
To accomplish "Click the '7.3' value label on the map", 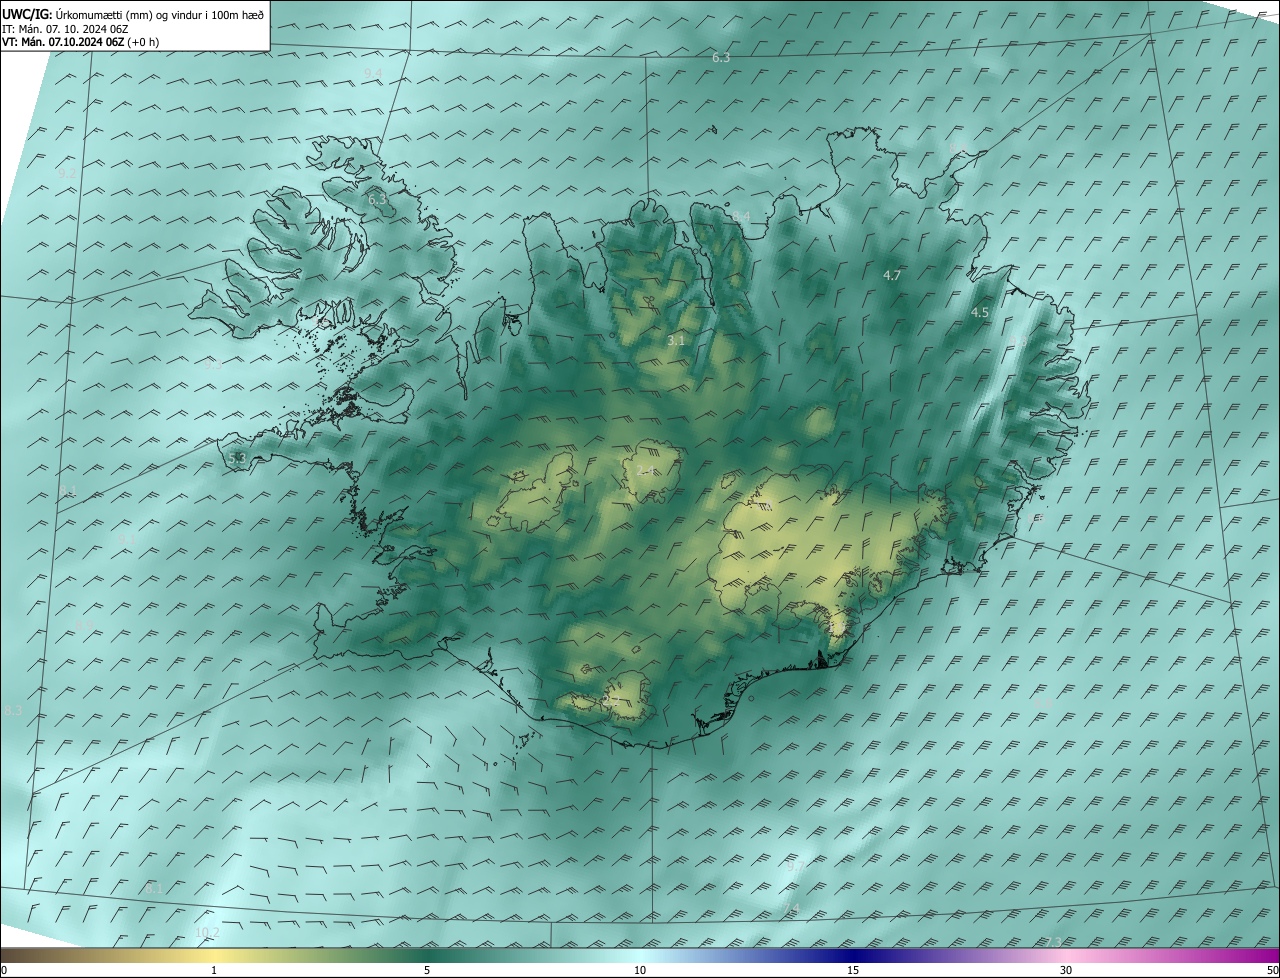I will pos(1053,942).
